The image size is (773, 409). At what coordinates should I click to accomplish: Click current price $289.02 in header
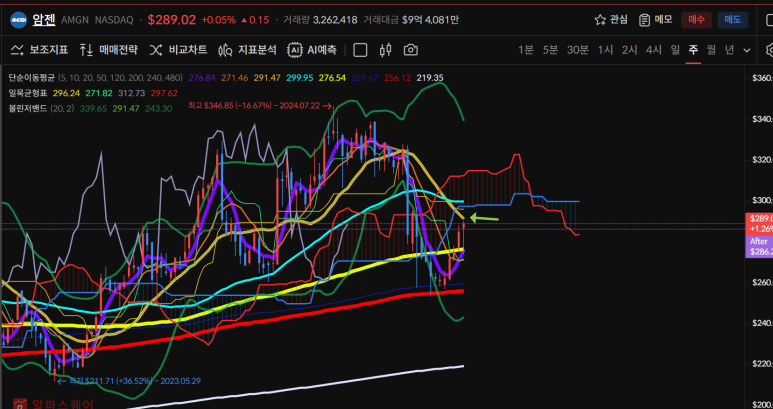tap(172, 20)
